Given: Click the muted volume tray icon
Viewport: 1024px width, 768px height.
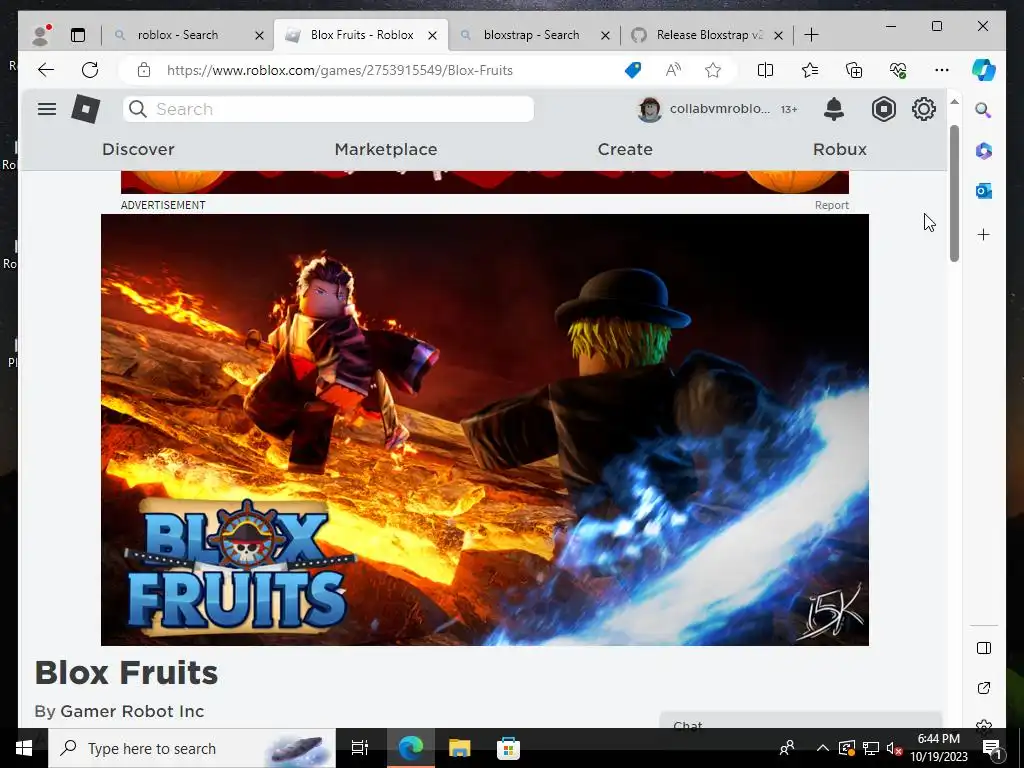Looking at the screenshot, I should [x=894, y=748].
